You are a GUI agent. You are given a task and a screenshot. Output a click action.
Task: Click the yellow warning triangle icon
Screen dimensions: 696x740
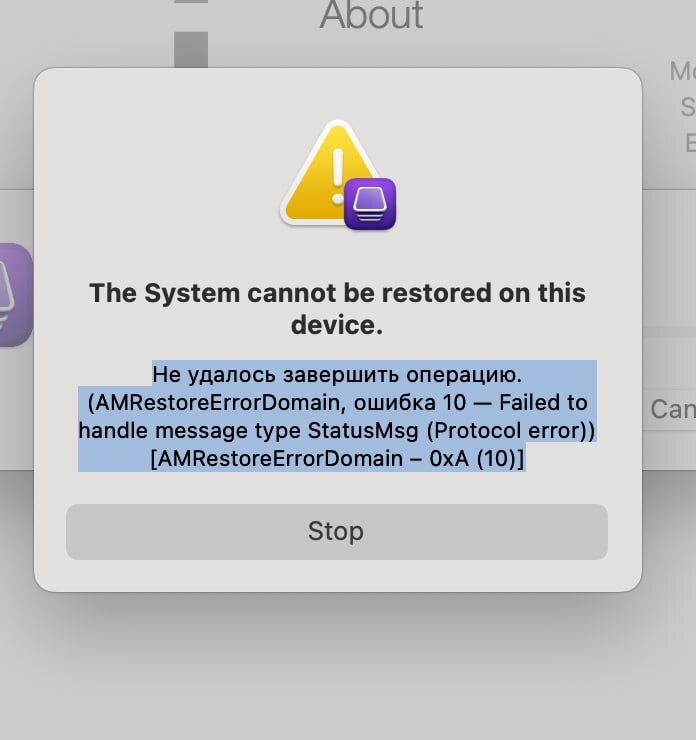[x=320, y=180]
